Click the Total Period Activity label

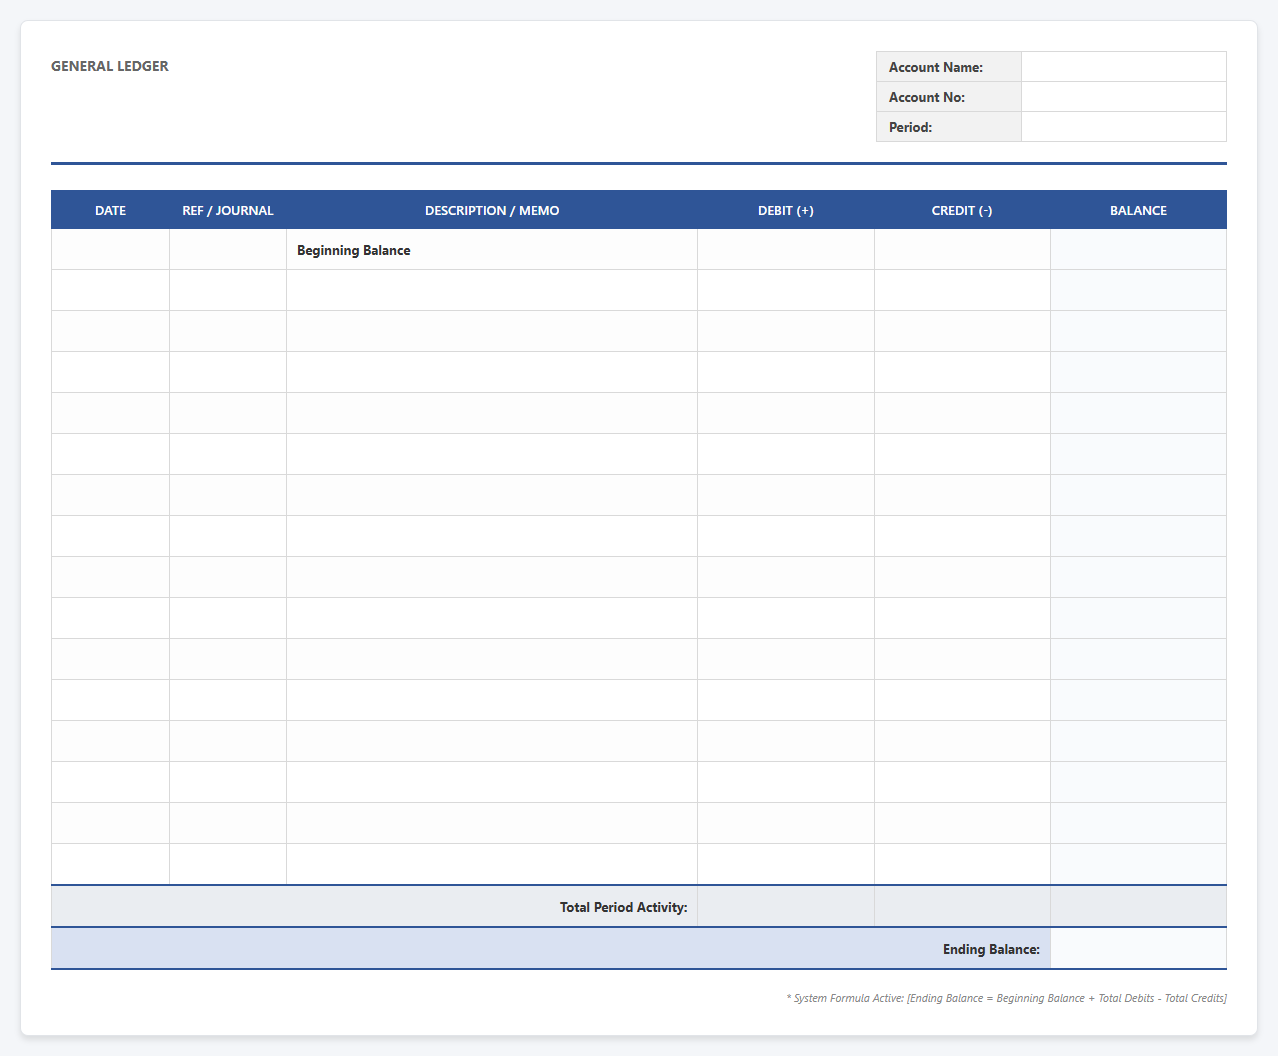click(x=623, y=907)
